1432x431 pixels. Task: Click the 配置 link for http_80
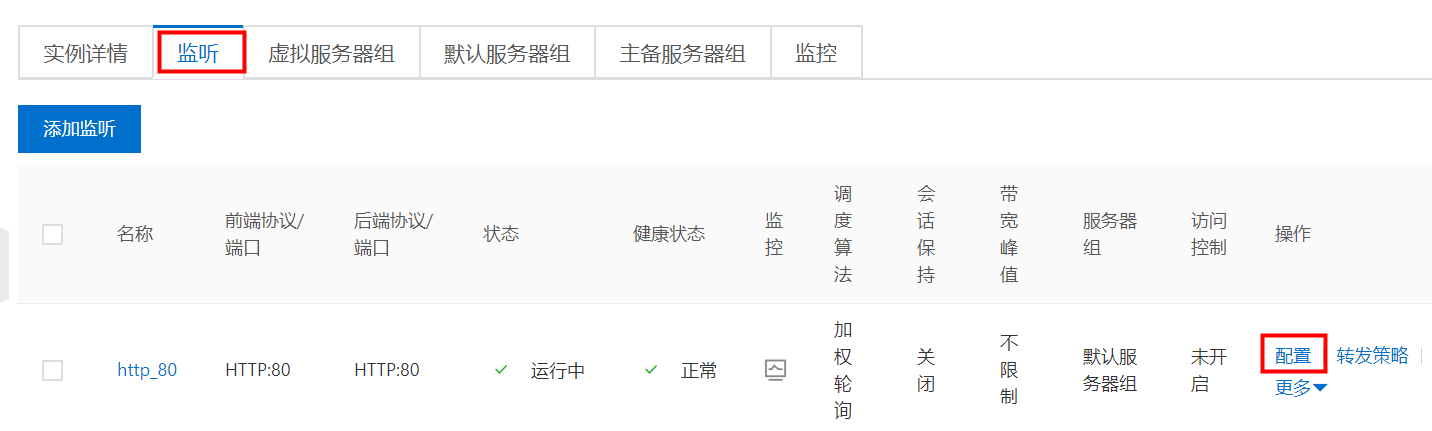click(x=1293, y=355)
